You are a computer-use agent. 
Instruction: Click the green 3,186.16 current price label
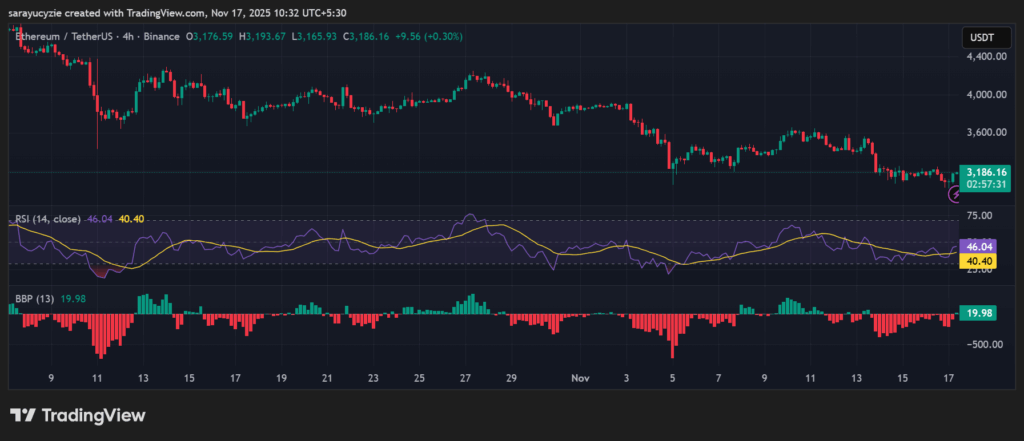pyautogui.click(x=979, y=172)
